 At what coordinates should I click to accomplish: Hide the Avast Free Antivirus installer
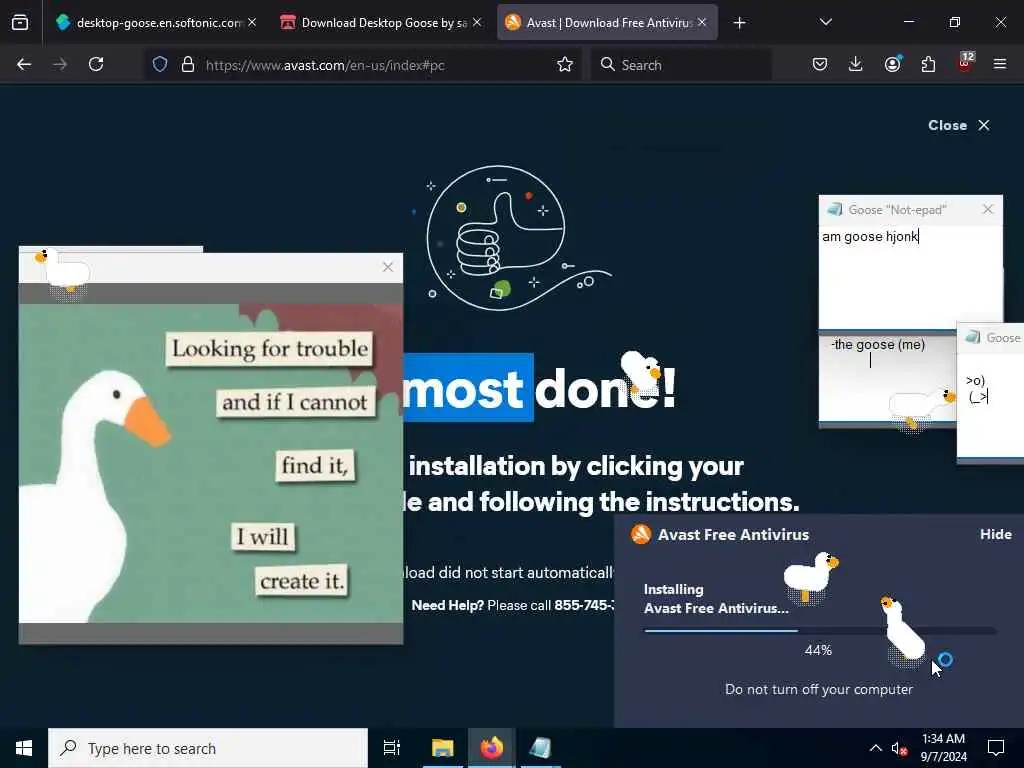[x=995, y=534]
